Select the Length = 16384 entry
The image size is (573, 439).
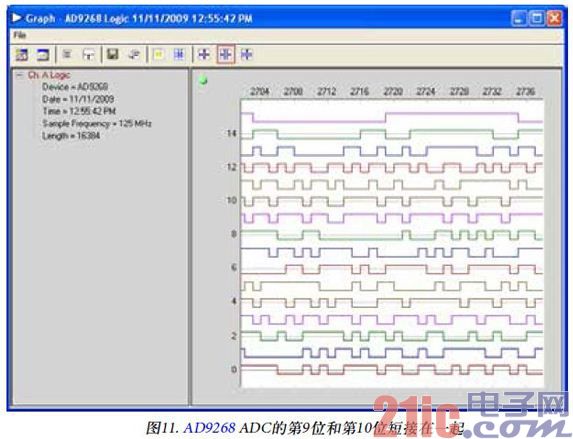[71, 136]
